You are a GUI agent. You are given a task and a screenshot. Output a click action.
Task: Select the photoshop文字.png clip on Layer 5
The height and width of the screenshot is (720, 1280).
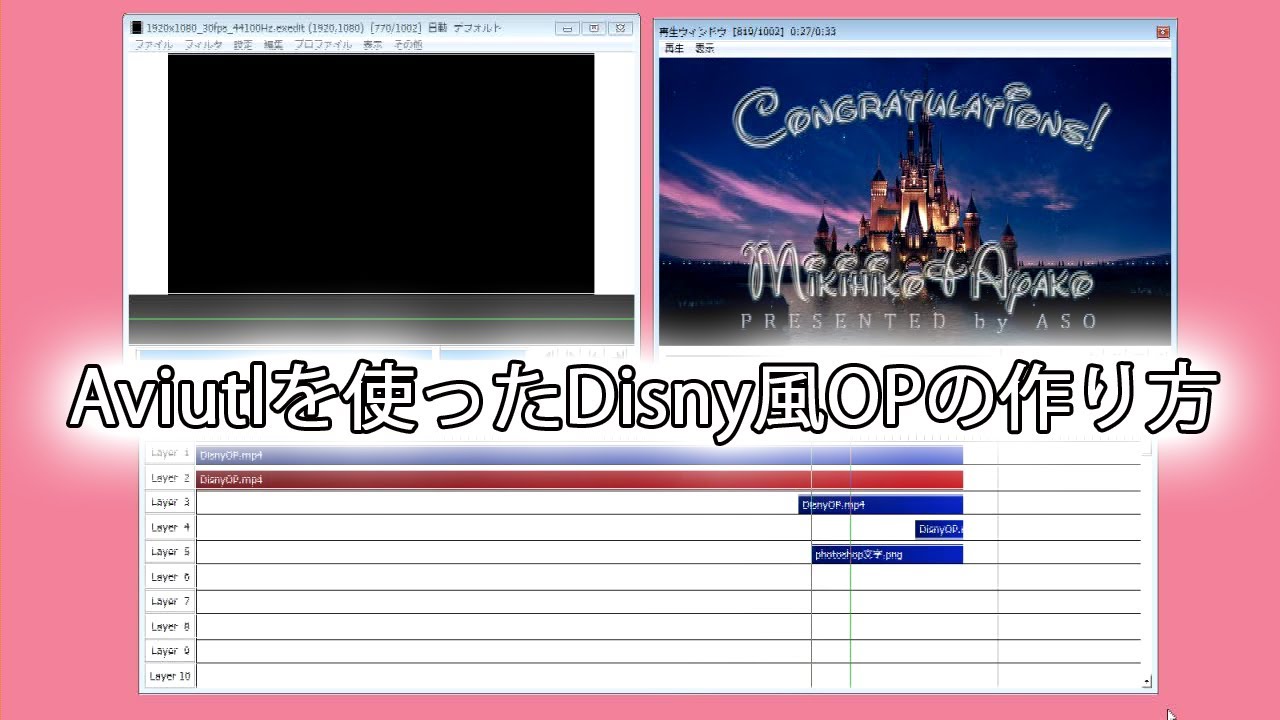(887, 554)
